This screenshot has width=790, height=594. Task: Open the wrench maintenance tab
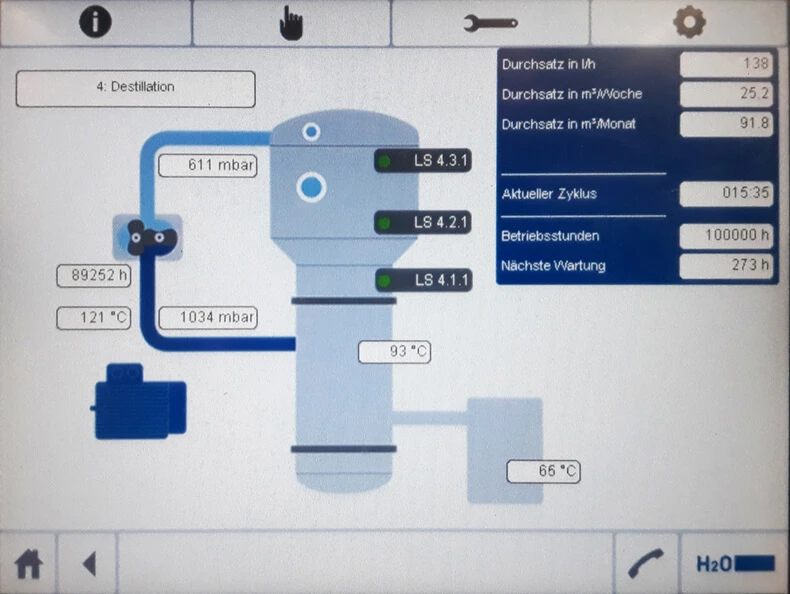[x=490, y=23]
